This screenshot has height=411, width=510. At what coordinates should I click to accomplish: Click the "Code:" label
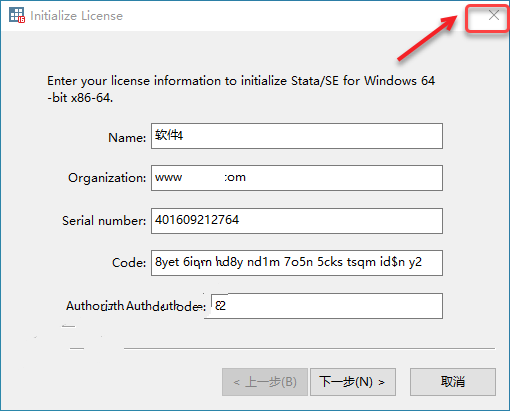129,263
